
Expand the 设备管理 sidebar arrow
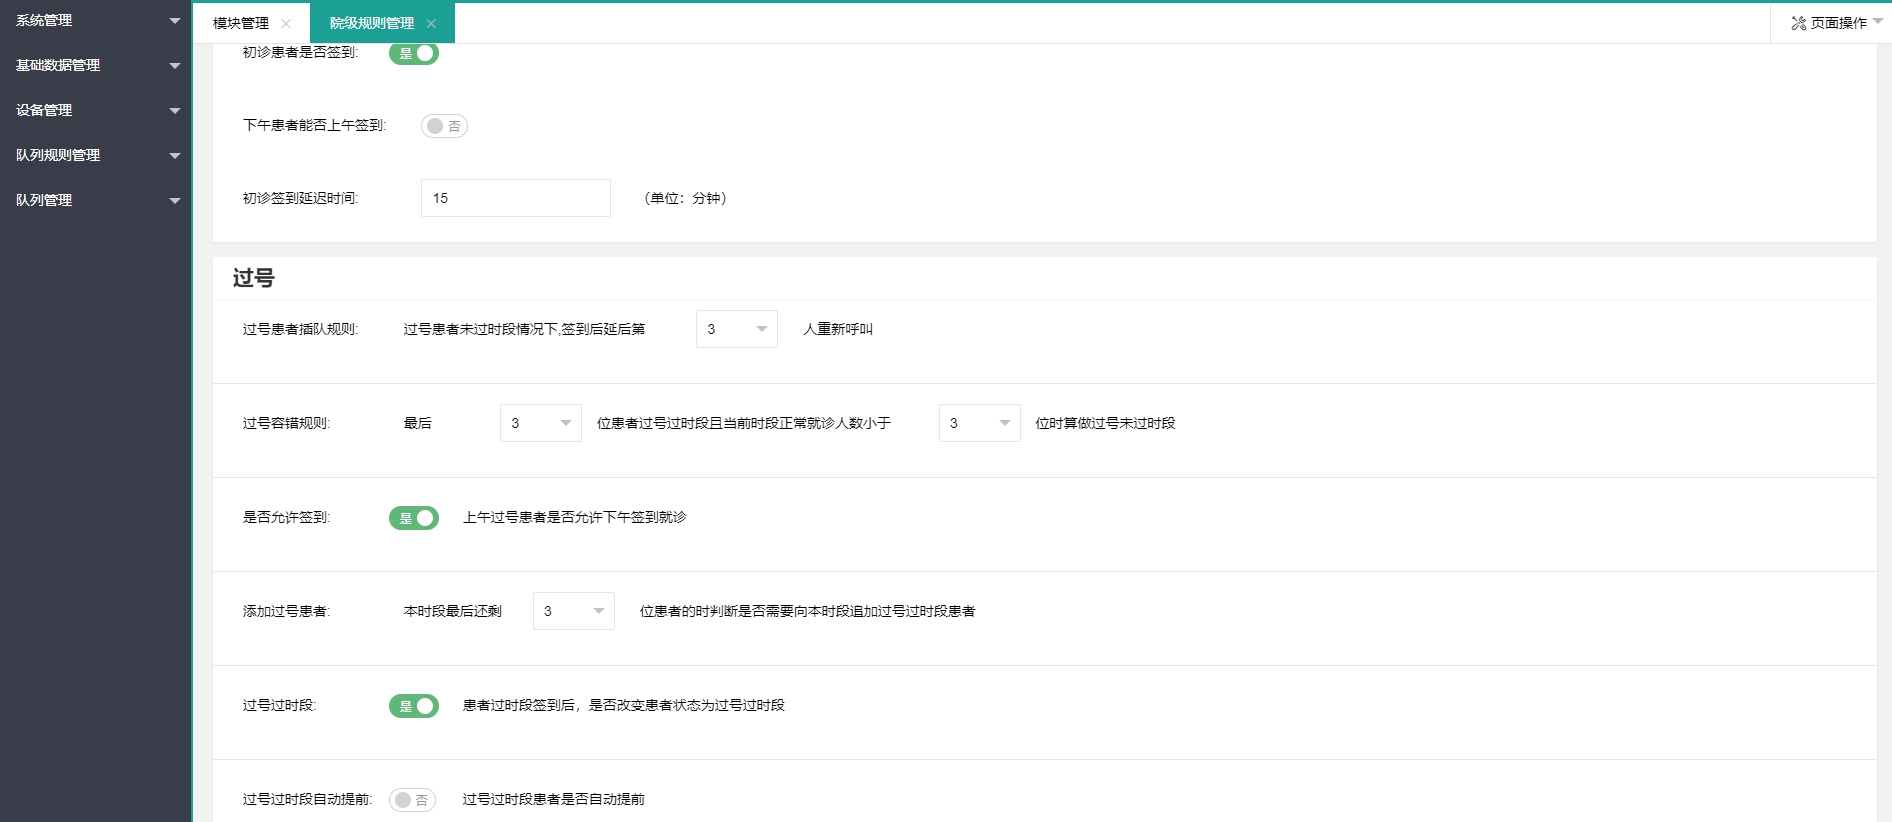point(175,111)
